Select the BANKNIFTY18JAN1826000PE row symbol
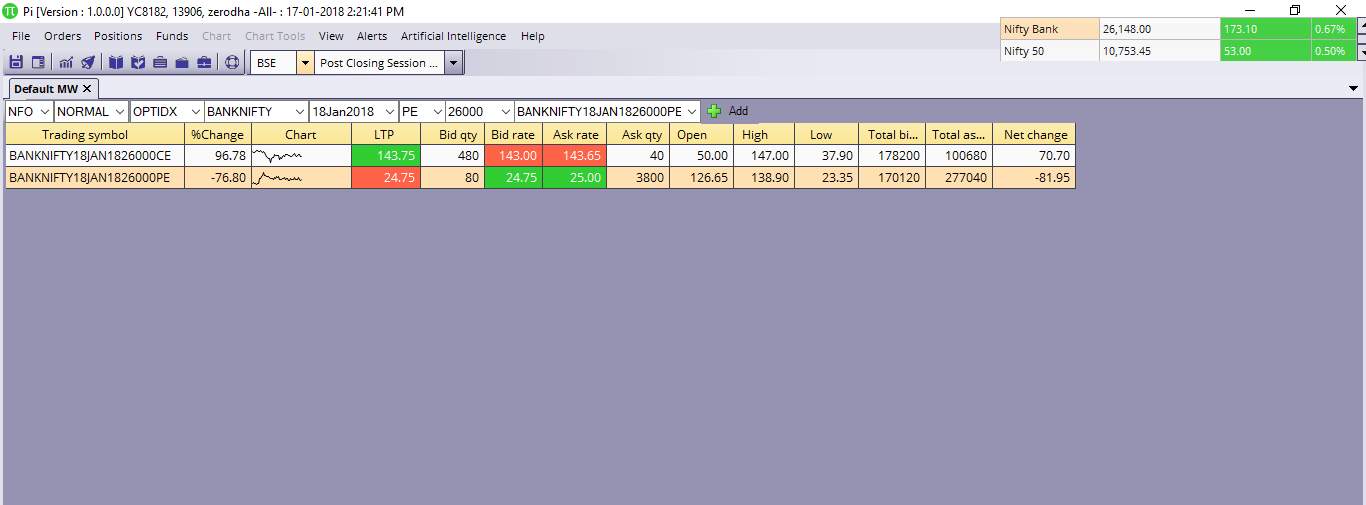This screenshot has width=1366, height=505. (x=95, y=177)
